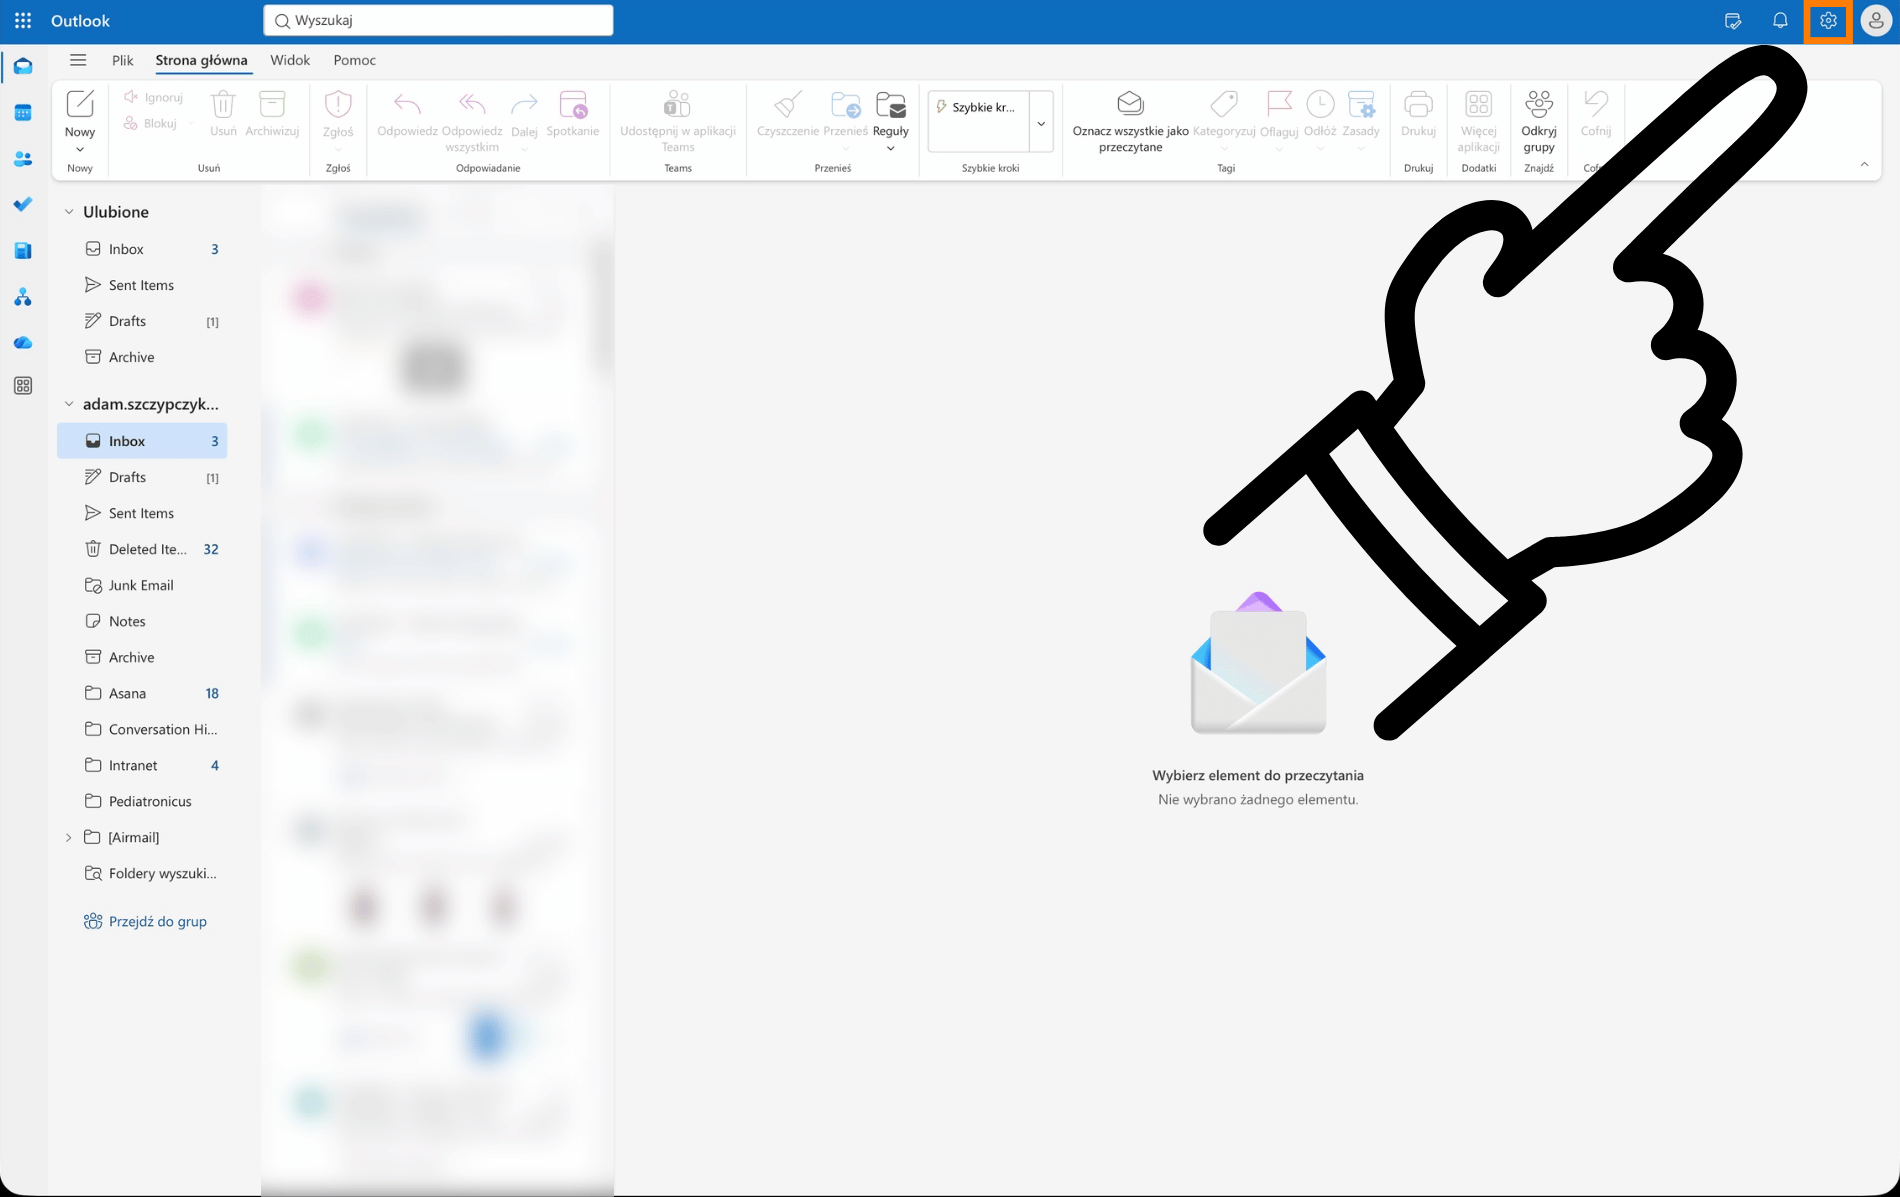
Task: Open the Intranet folder
Action: [142, 765]
